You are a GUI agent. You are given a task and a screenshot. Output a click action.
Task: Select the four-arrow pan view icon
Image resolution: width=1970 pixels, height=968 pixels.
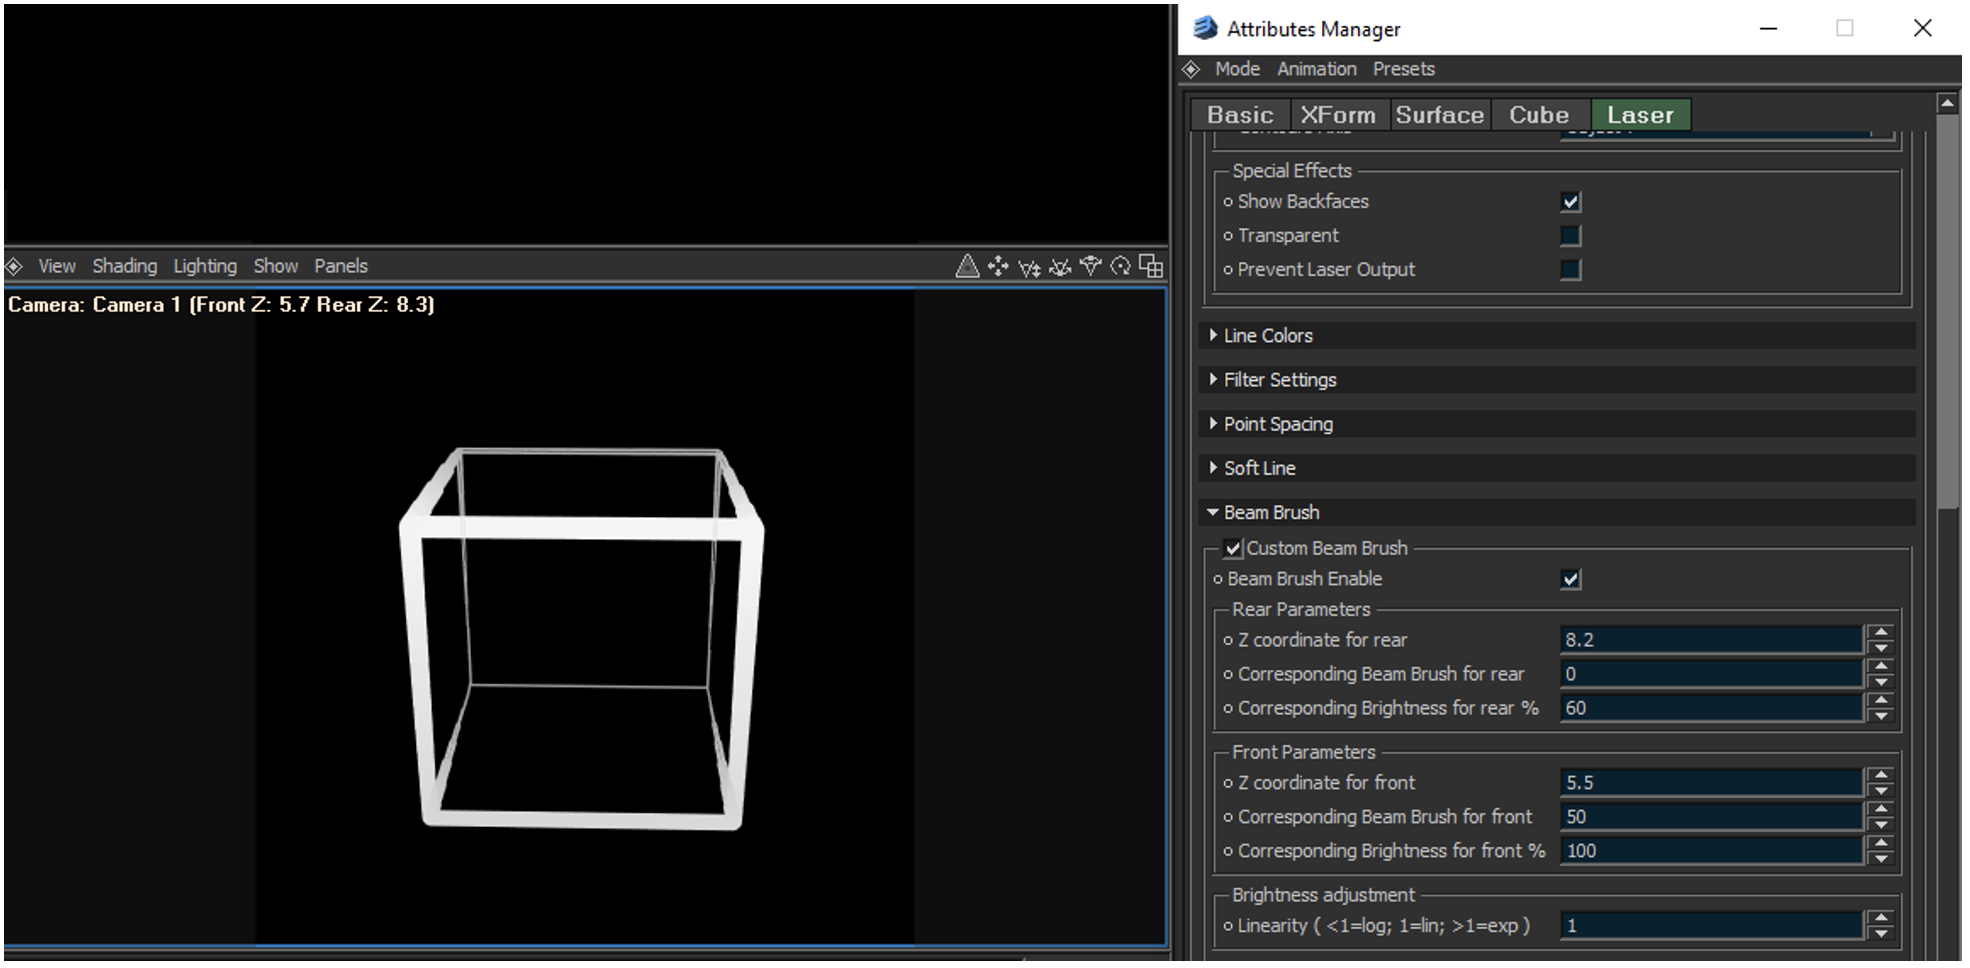click(997, 266)
